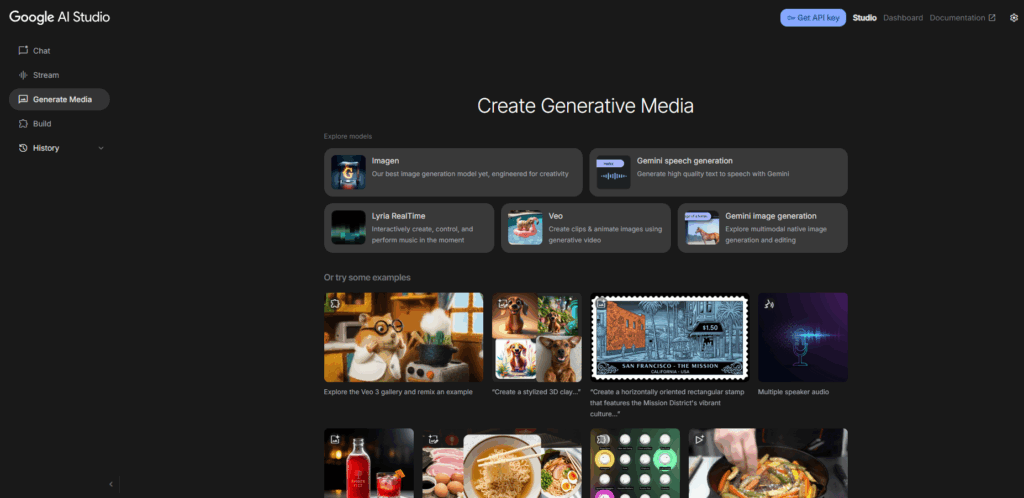
Task: Click the image icon on red bottle thumbnail
Action: (x=334, y=439)
